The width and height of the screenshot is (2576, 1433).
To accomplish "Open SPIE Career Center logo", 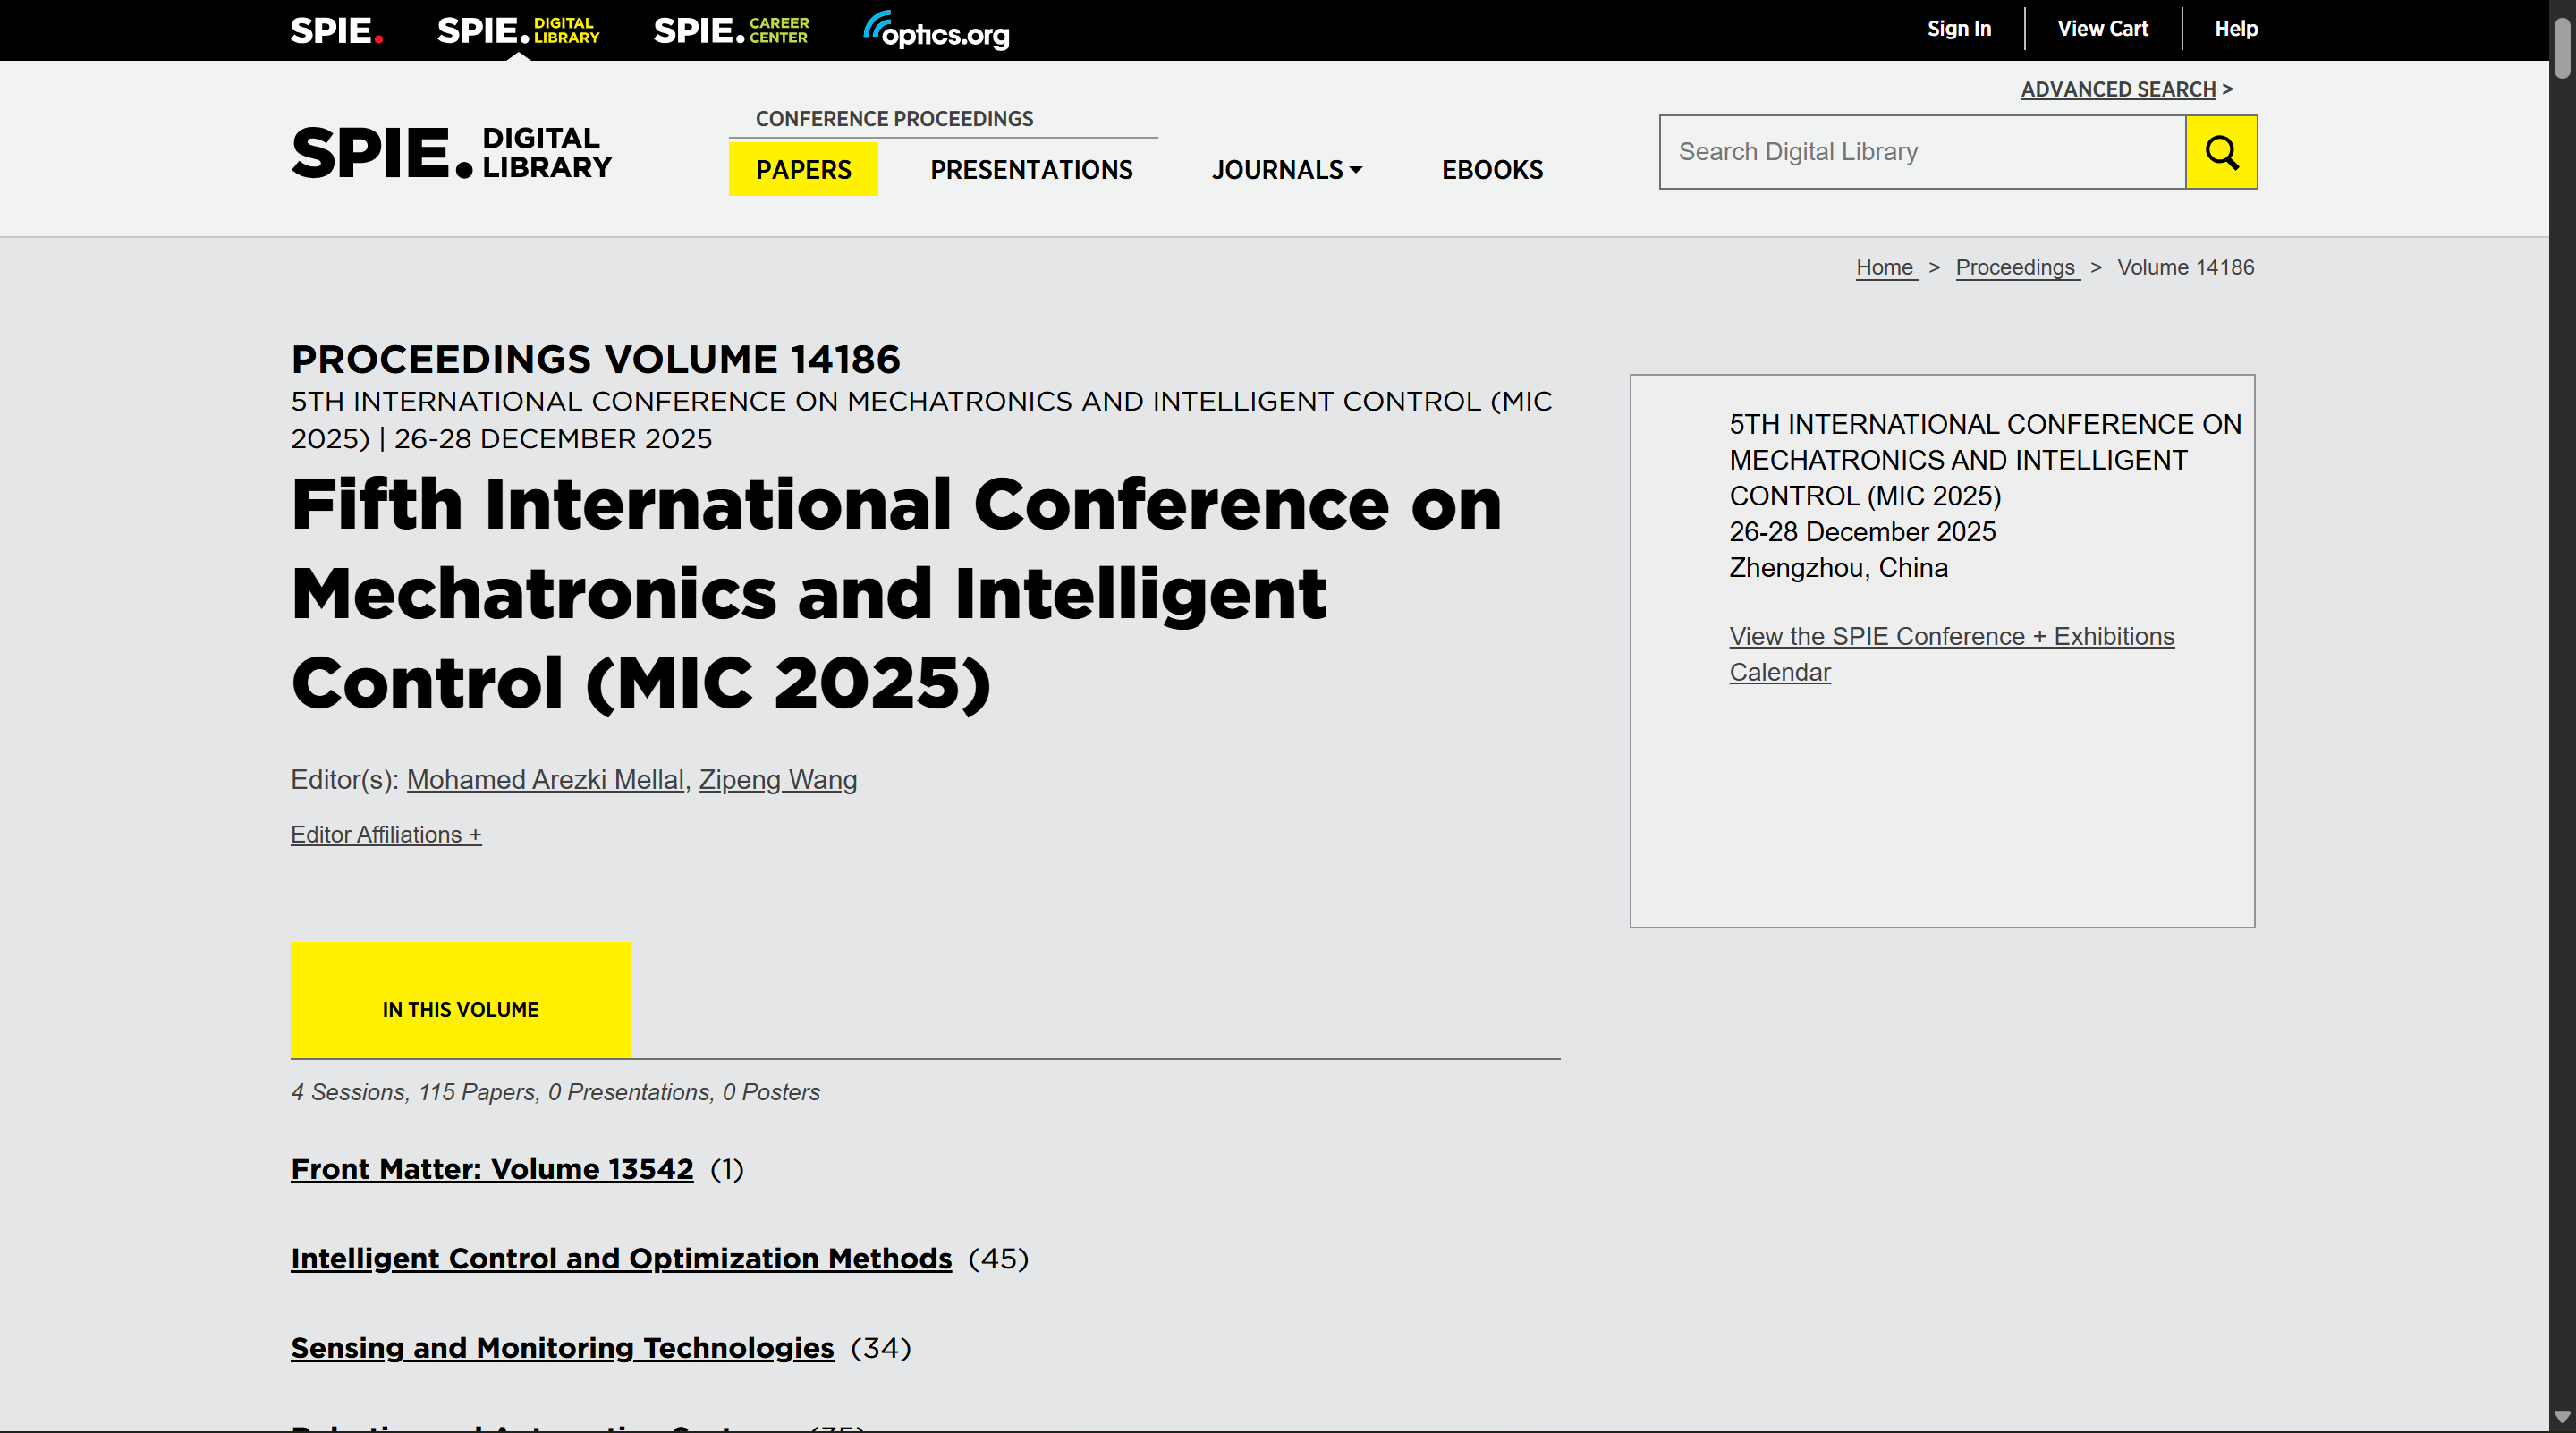I will pos(731,30).
